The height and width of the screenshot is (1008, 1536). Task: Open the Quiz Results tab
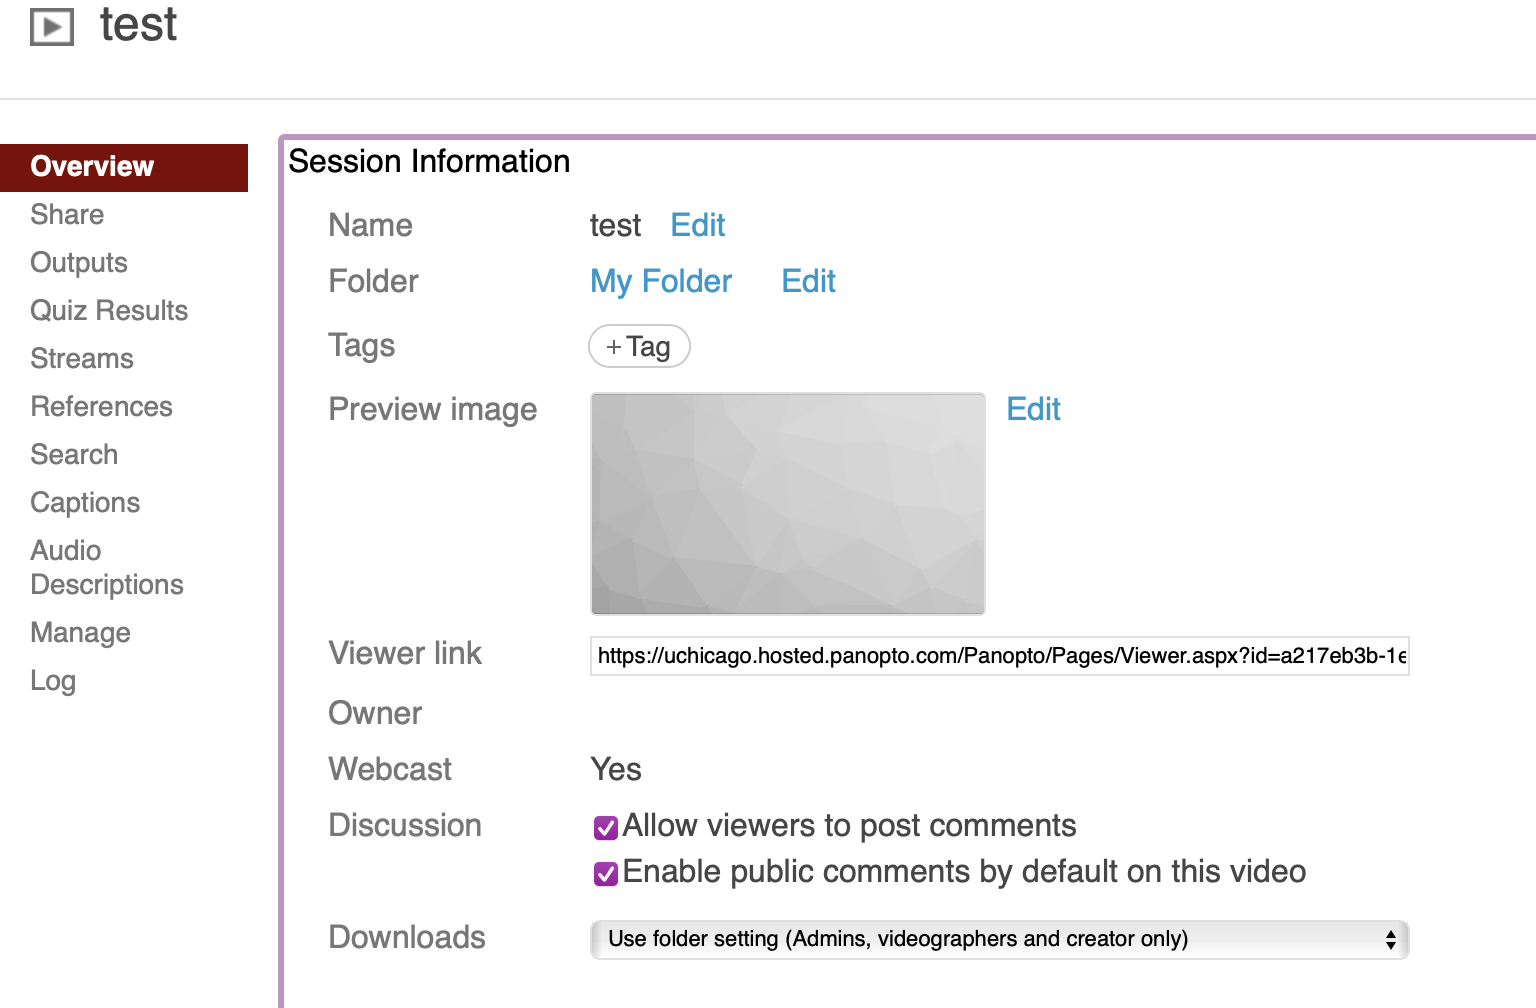click(x=109, y=311)
